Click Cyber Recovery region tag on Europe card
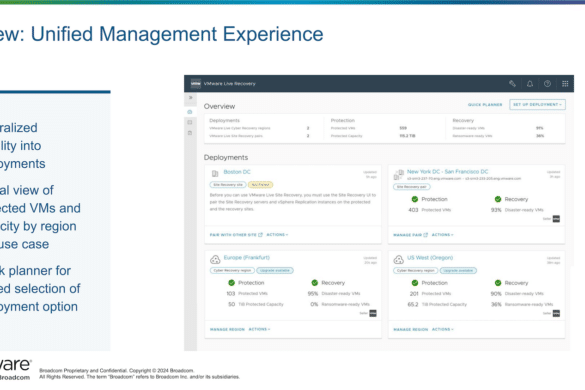Screen dimensions: 585x390 pyautogui.click(x=232, y=270)
